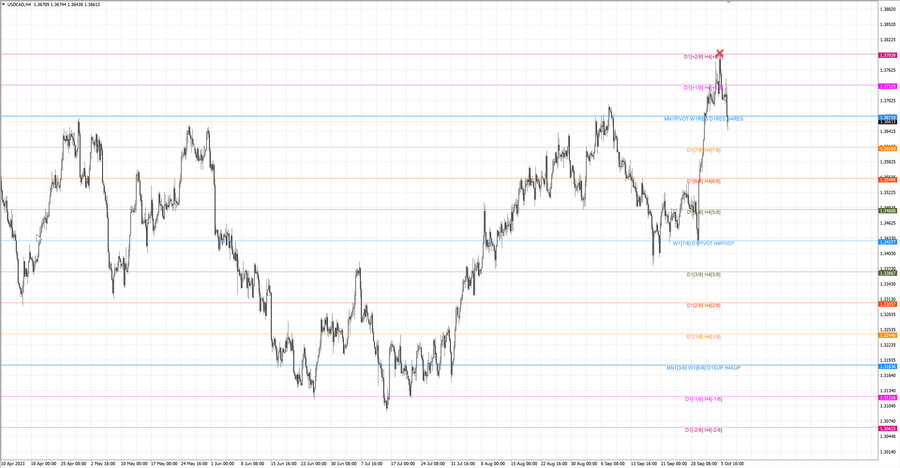Click the magenta 1.37329 price tag

click(887, 86)
